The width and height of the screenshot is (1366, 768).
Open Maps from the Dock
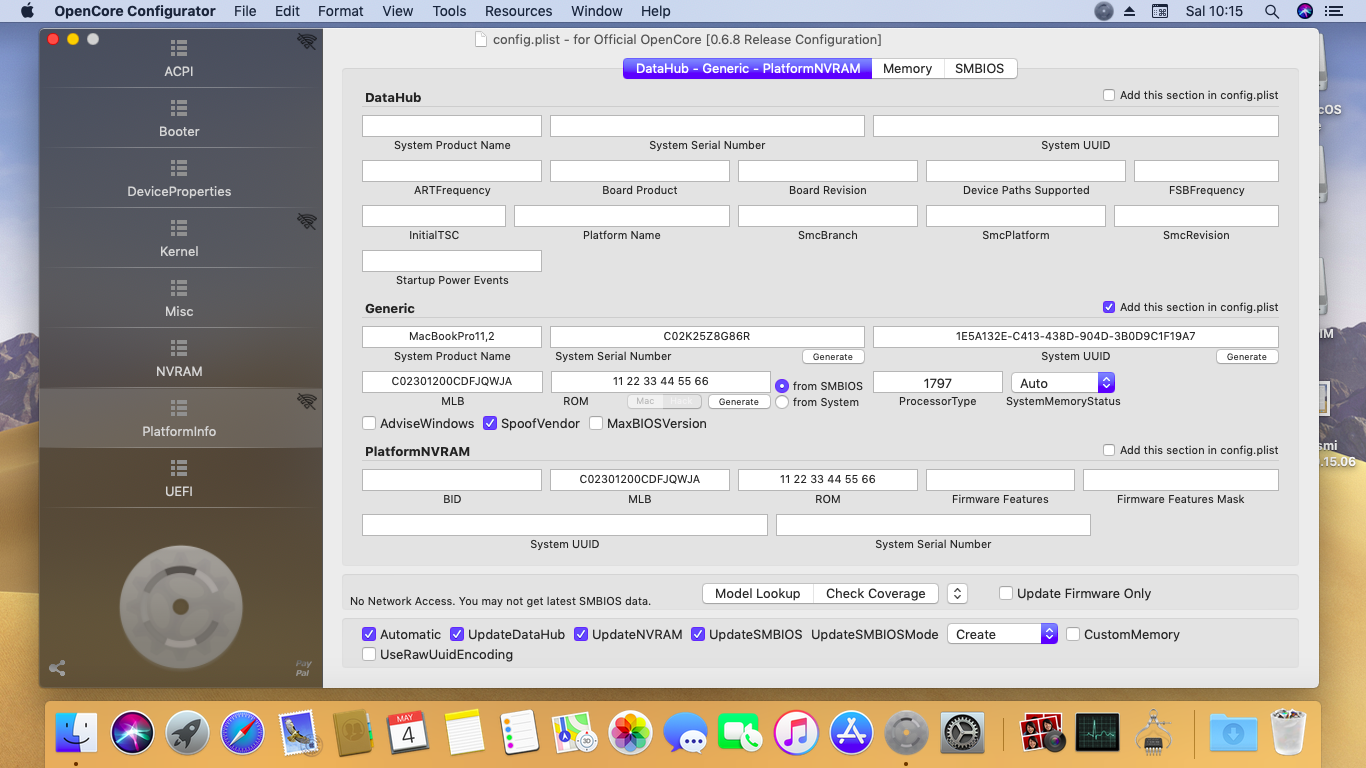[x=575, y=733]
